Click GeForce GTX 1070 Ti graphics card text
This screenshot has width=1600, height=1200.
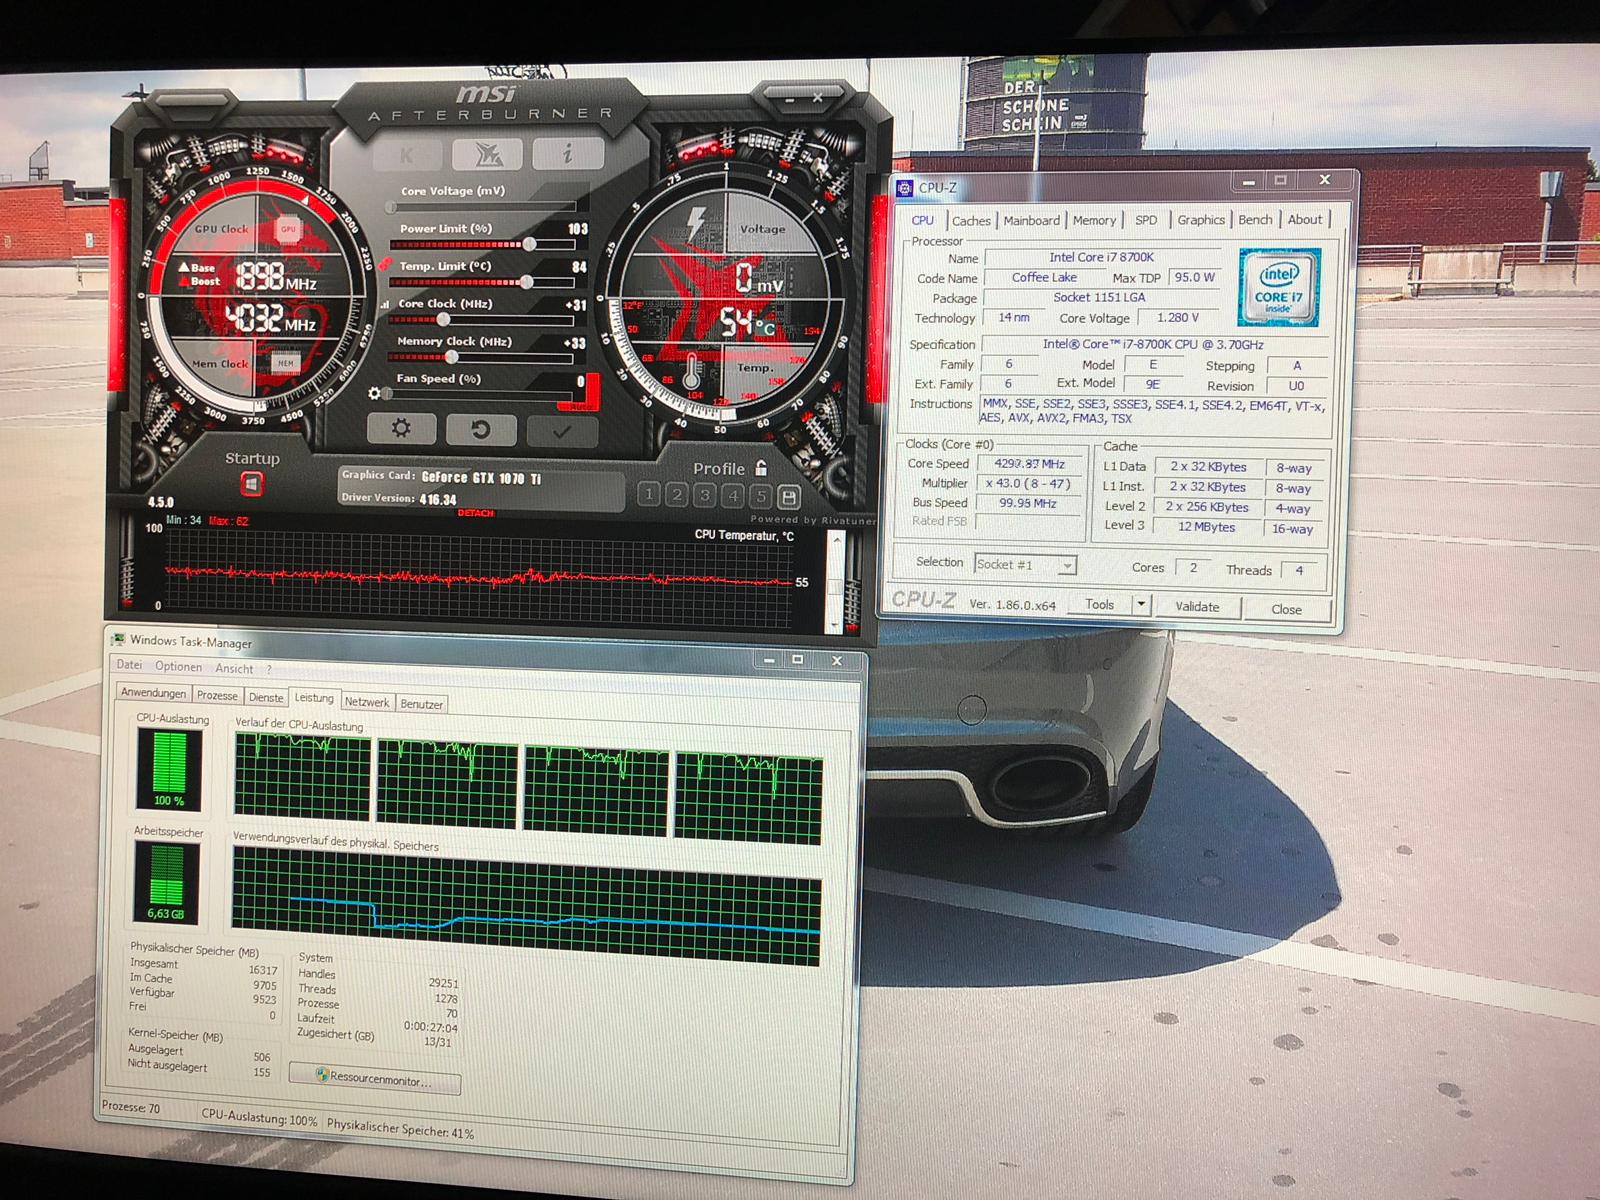[x=481, y=478]
